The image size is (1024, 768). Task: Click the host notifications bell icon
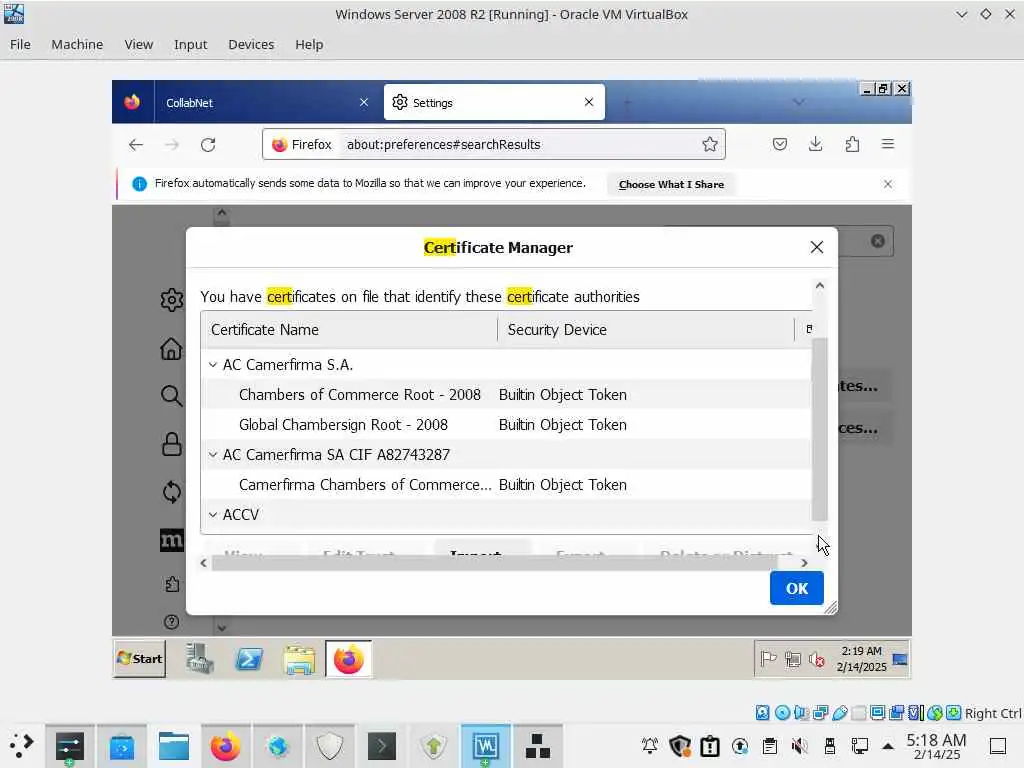(x=650, y=745)
